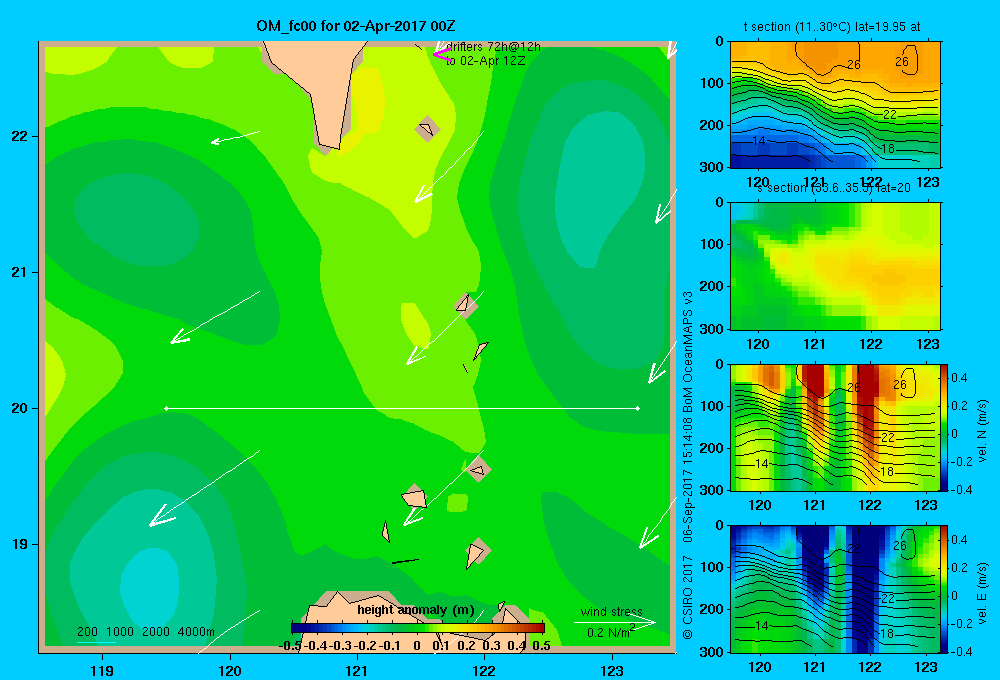
Task: Click depth label 100 on salinity section panel
Action: coord(712,244)
